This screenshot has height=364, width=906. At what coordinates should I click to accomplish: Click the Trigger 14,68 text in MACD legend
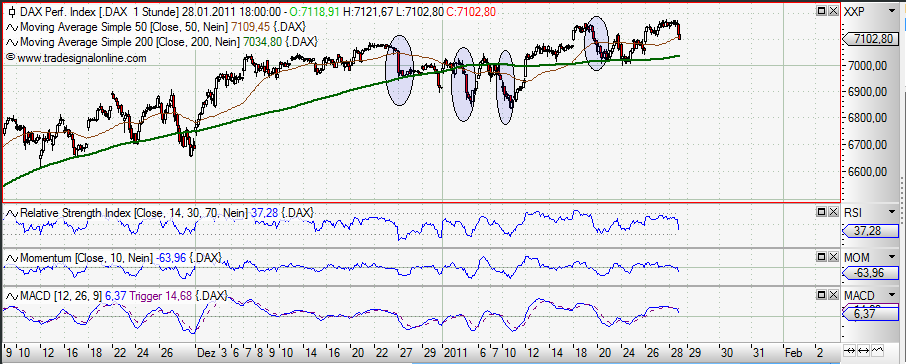[162, 296]
